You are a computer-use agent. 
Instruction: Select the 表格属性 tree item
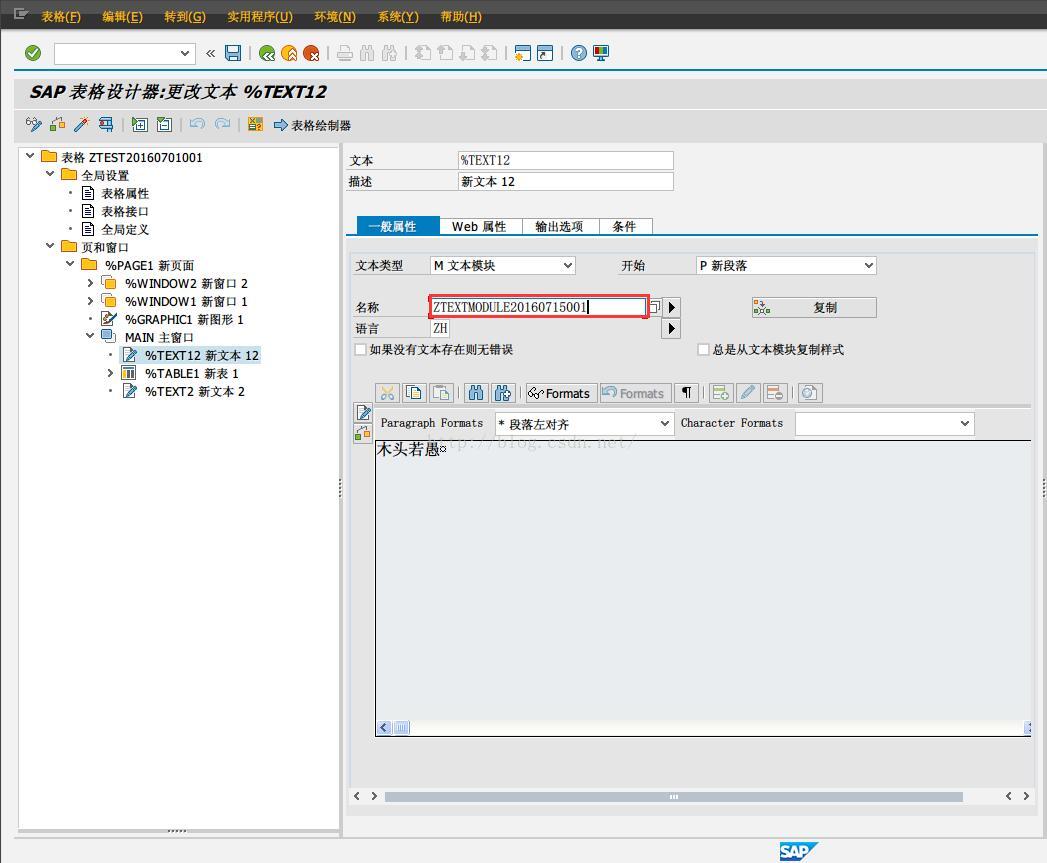point(125,193)
